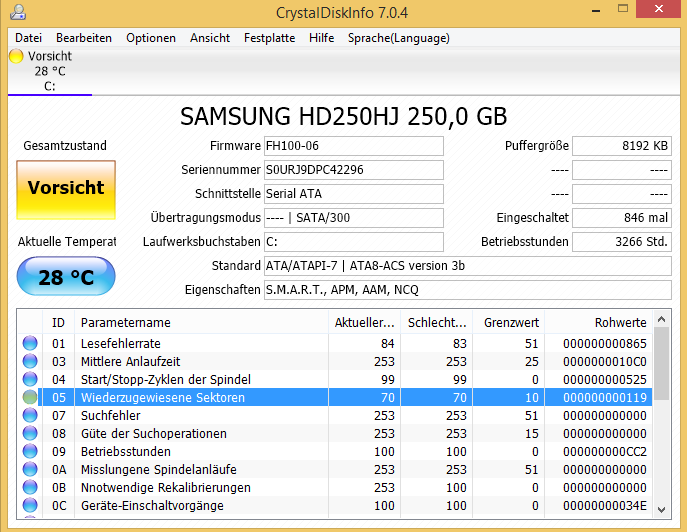The image size is (687, 532).
Task: Select the Suchfehler row name
Action: [x=110, y=415]
